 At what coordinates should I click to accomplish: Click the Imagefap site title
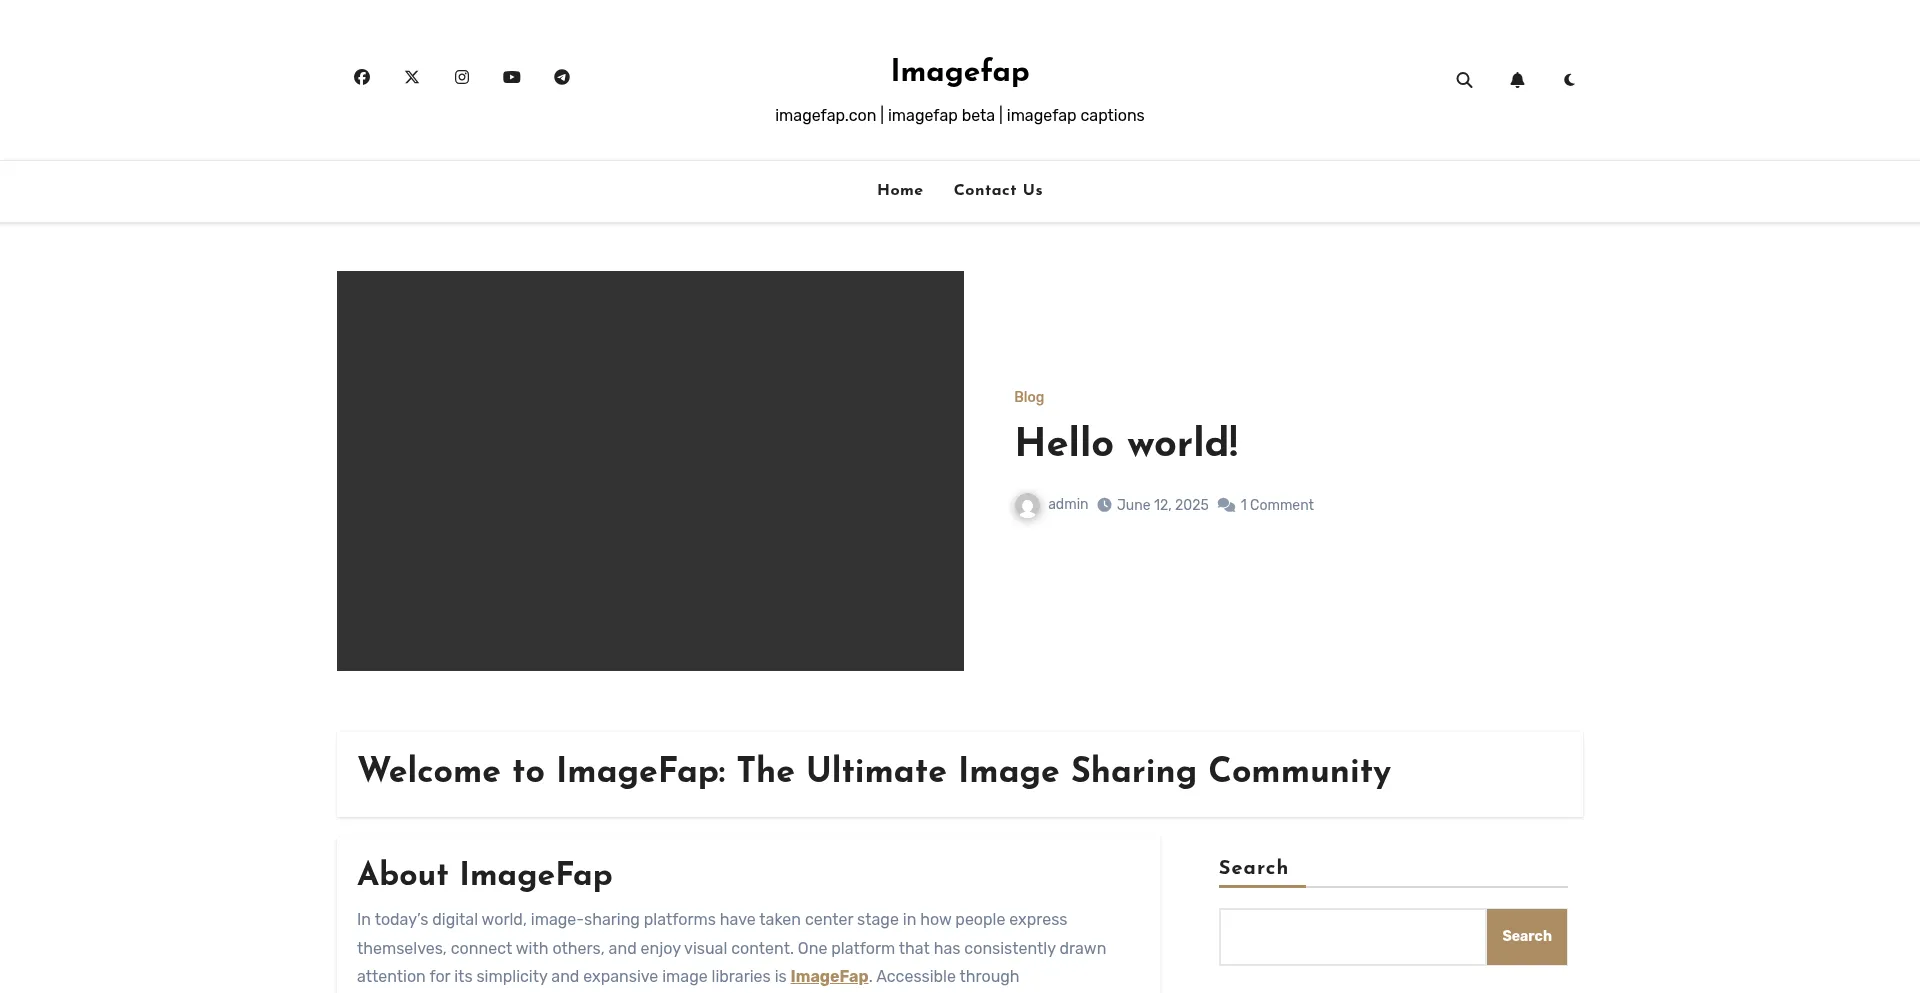click(x=960, y=71)
